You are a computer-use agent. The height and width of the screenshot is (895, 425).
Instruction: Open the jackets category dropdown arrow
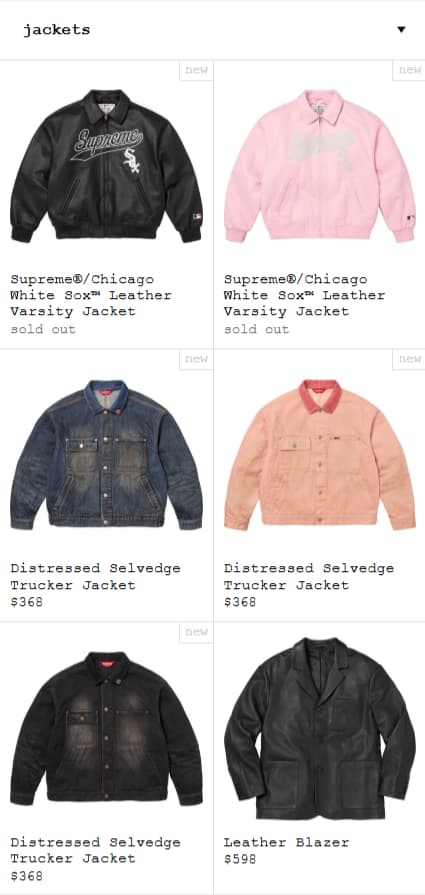(401, 30)
